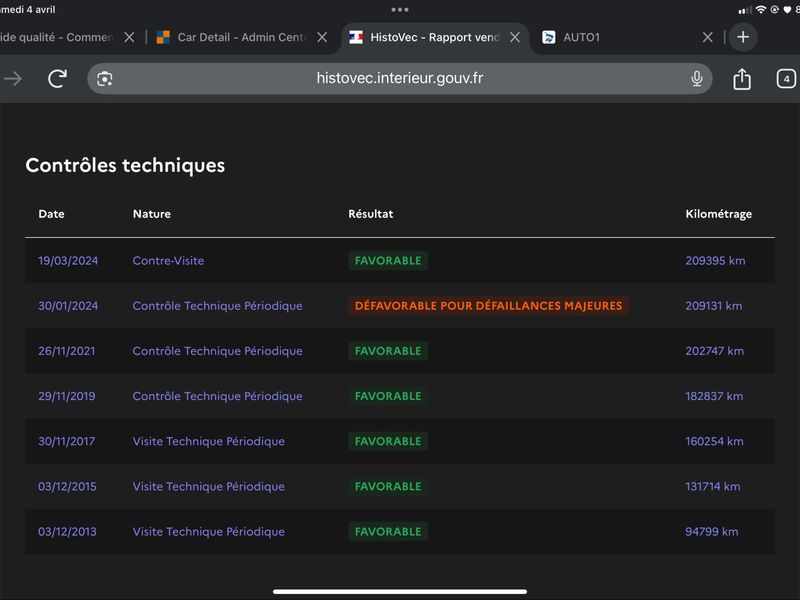Tap the forward navigation arrow
Image resolution: width=800 pixels, height=600 pixels.
pos(13,79)
